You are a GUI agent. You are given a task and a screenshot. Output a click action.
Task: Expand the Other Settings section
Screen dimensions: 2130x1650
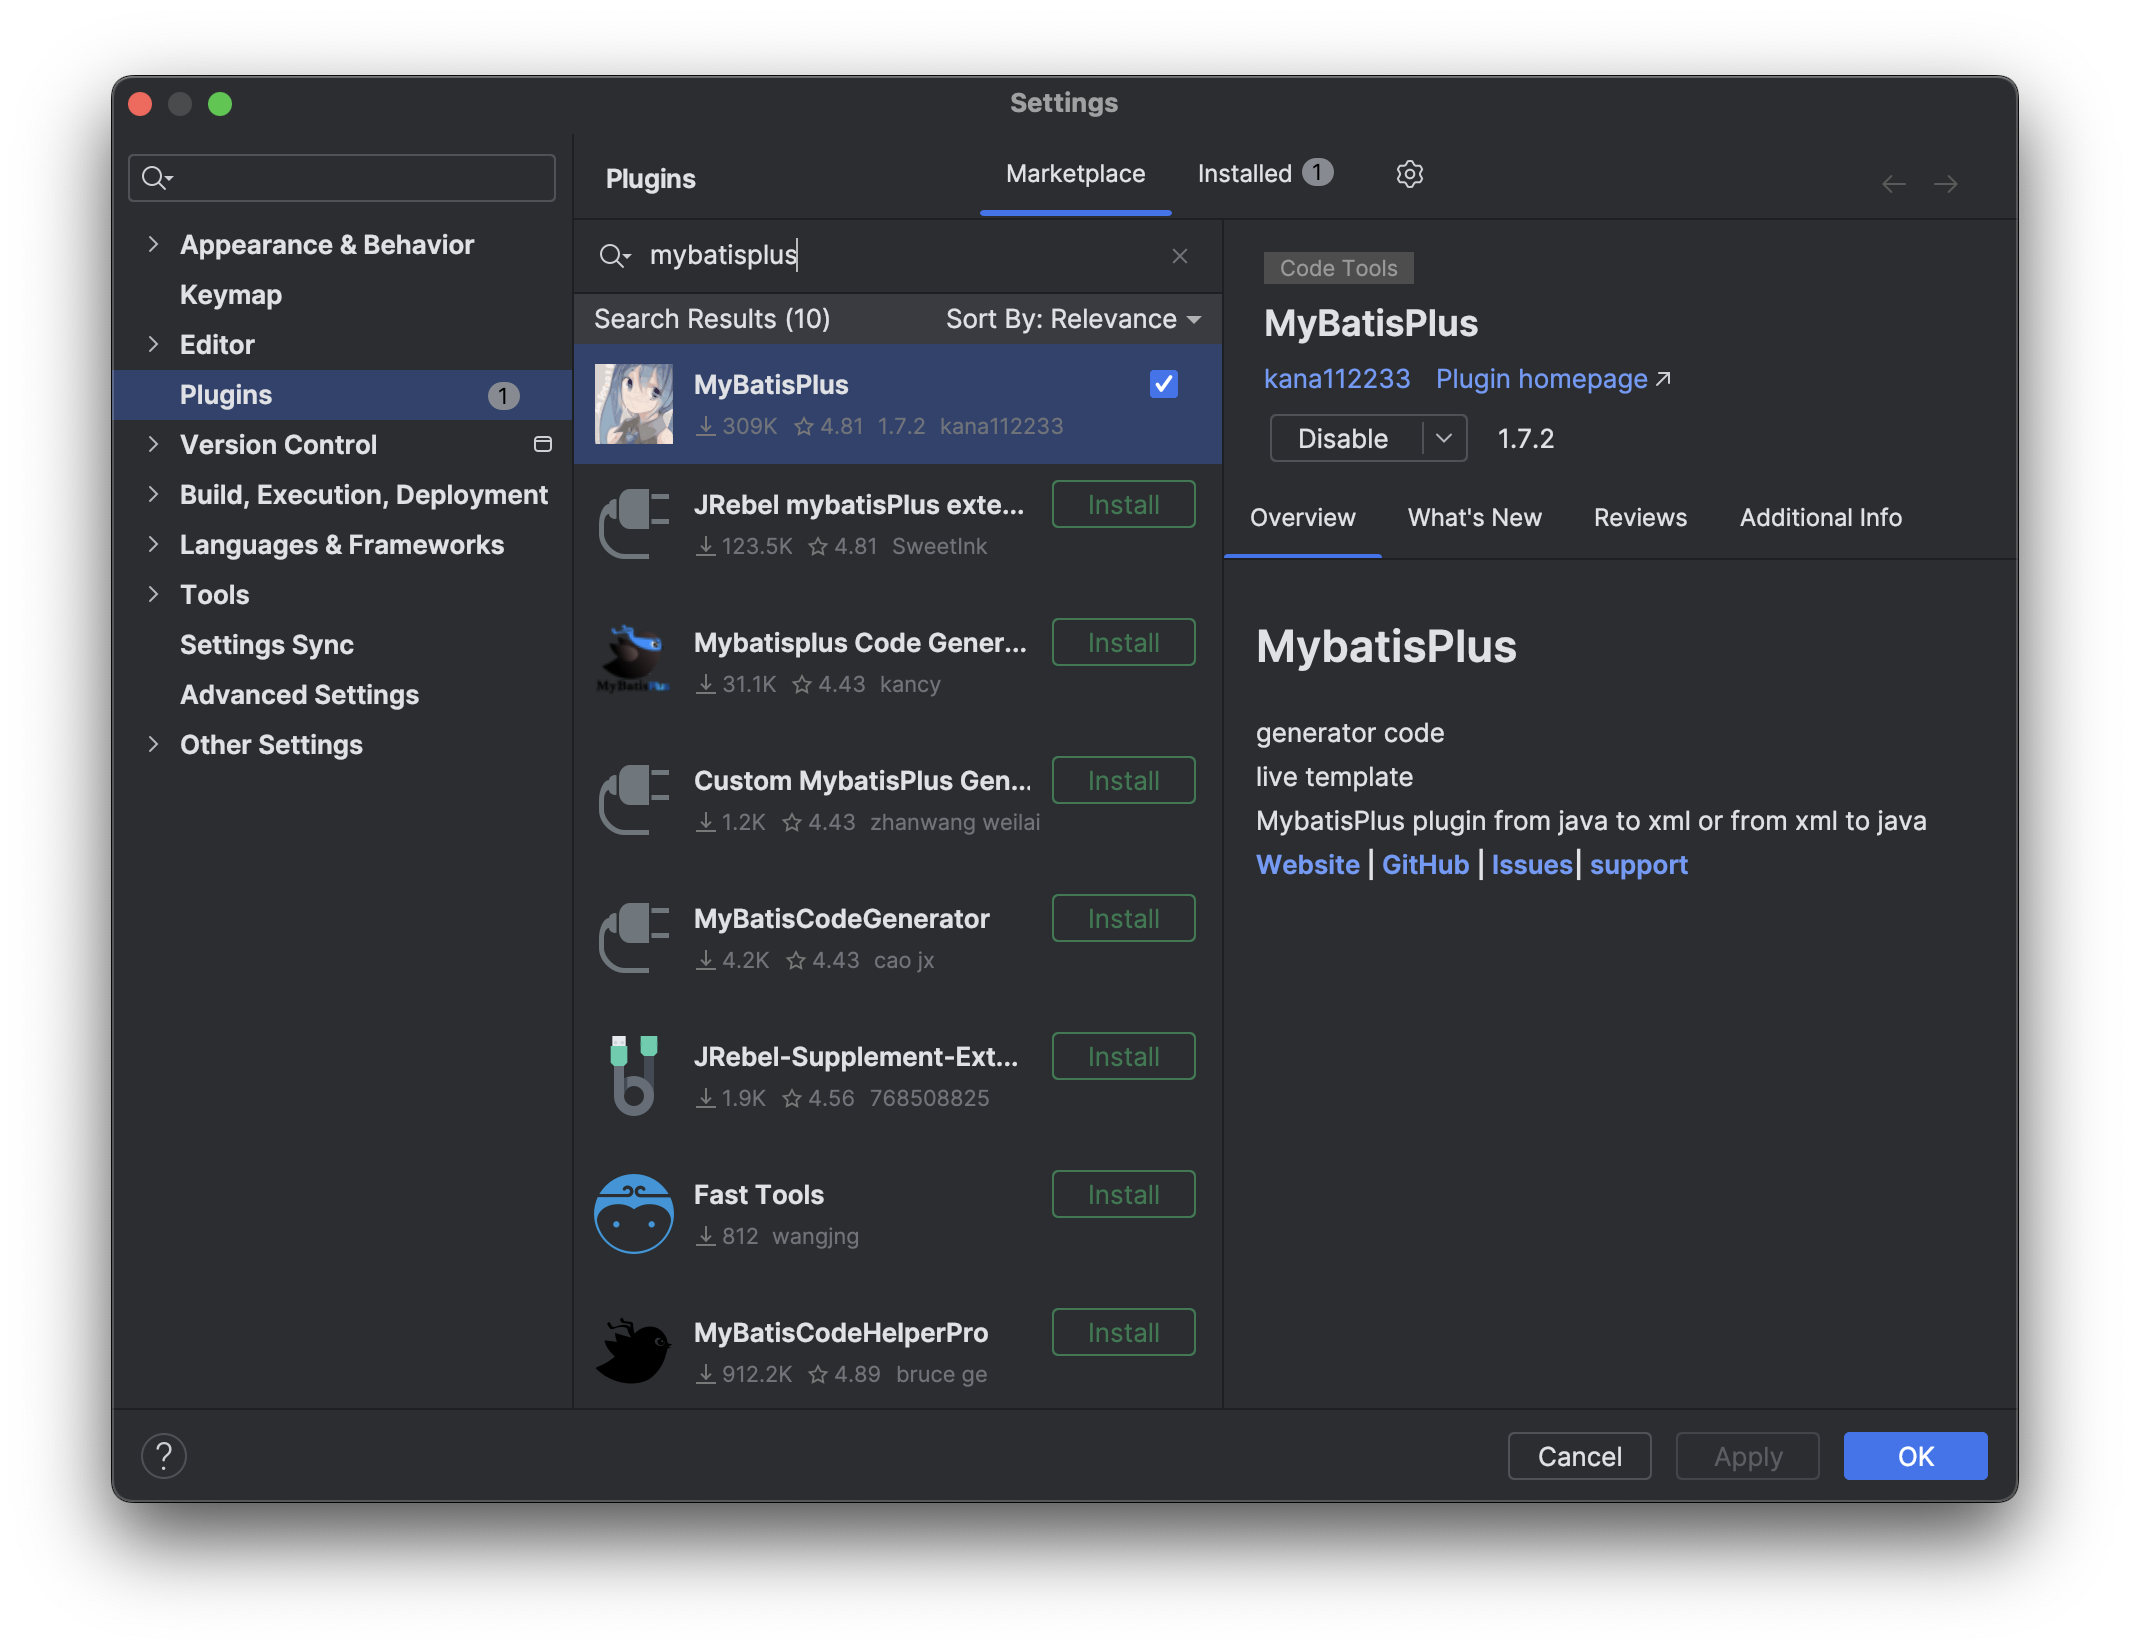coord(153,744)
